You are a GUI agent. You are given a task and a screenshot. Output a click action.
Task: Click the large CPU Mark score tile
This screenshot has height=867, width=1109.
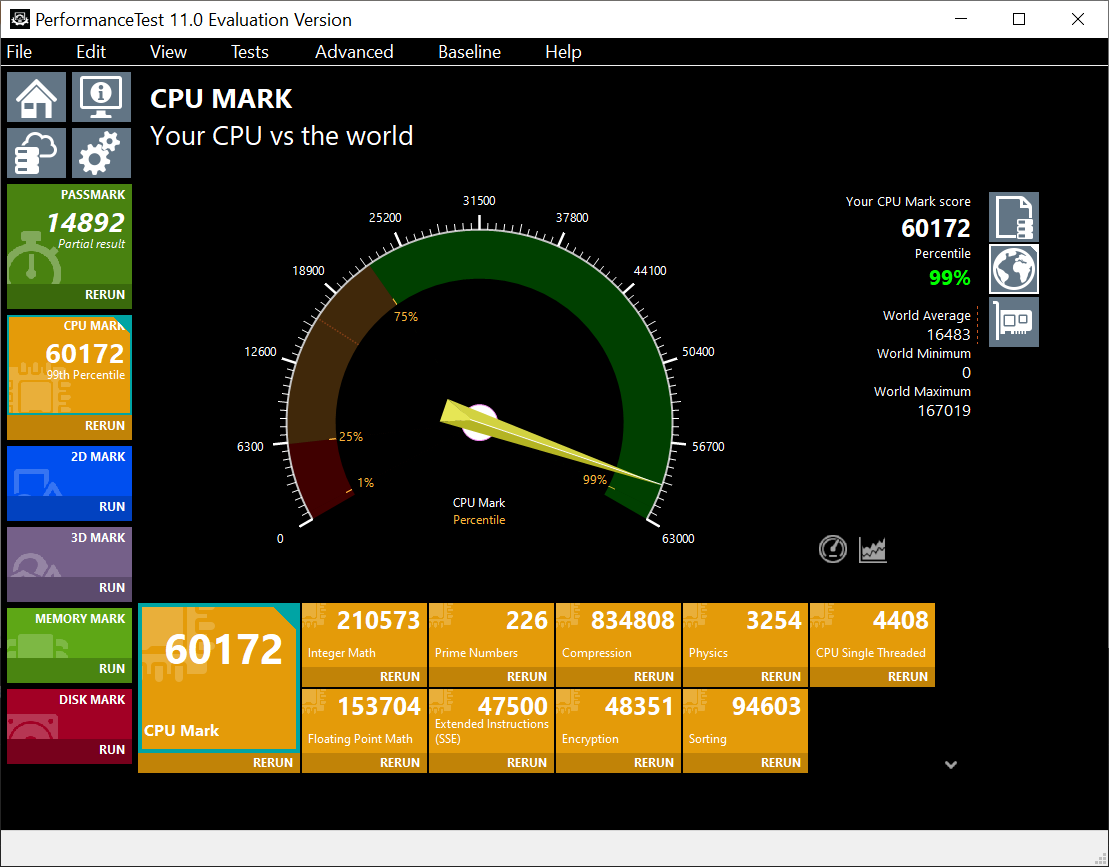[x=218, y=677]
